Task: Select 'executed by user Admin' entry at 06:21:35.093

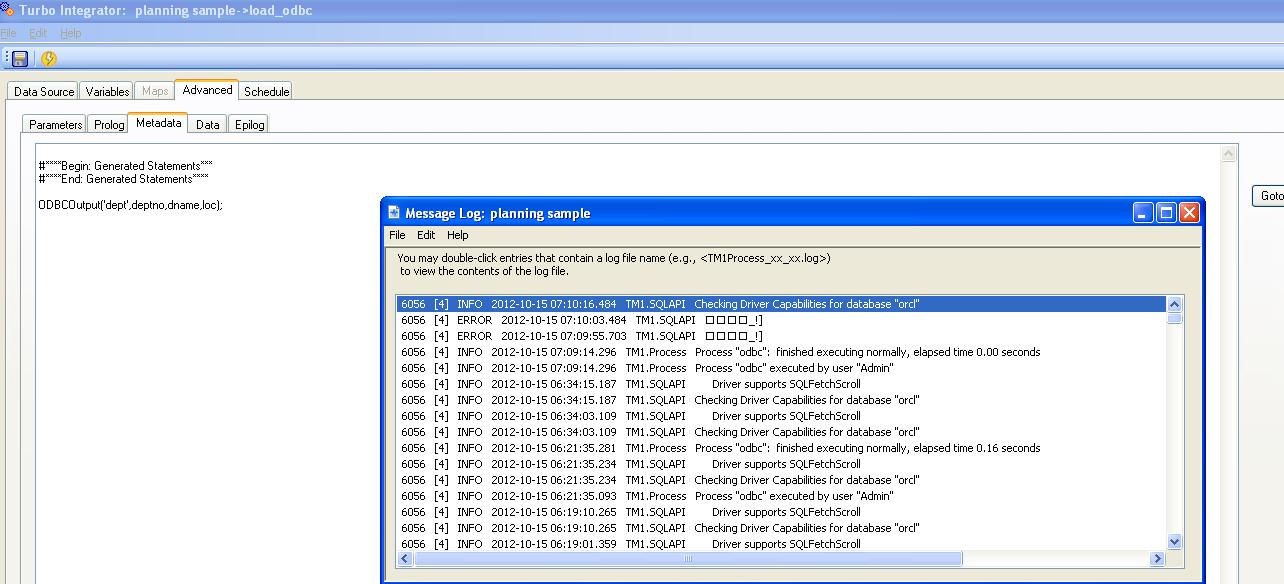Action: pos(781,496)
